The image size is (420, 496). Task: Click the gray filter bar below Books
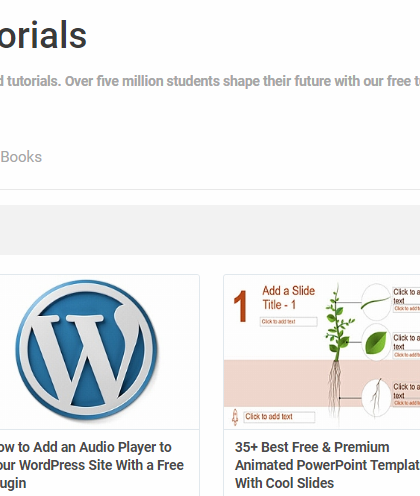pos(210,230)
